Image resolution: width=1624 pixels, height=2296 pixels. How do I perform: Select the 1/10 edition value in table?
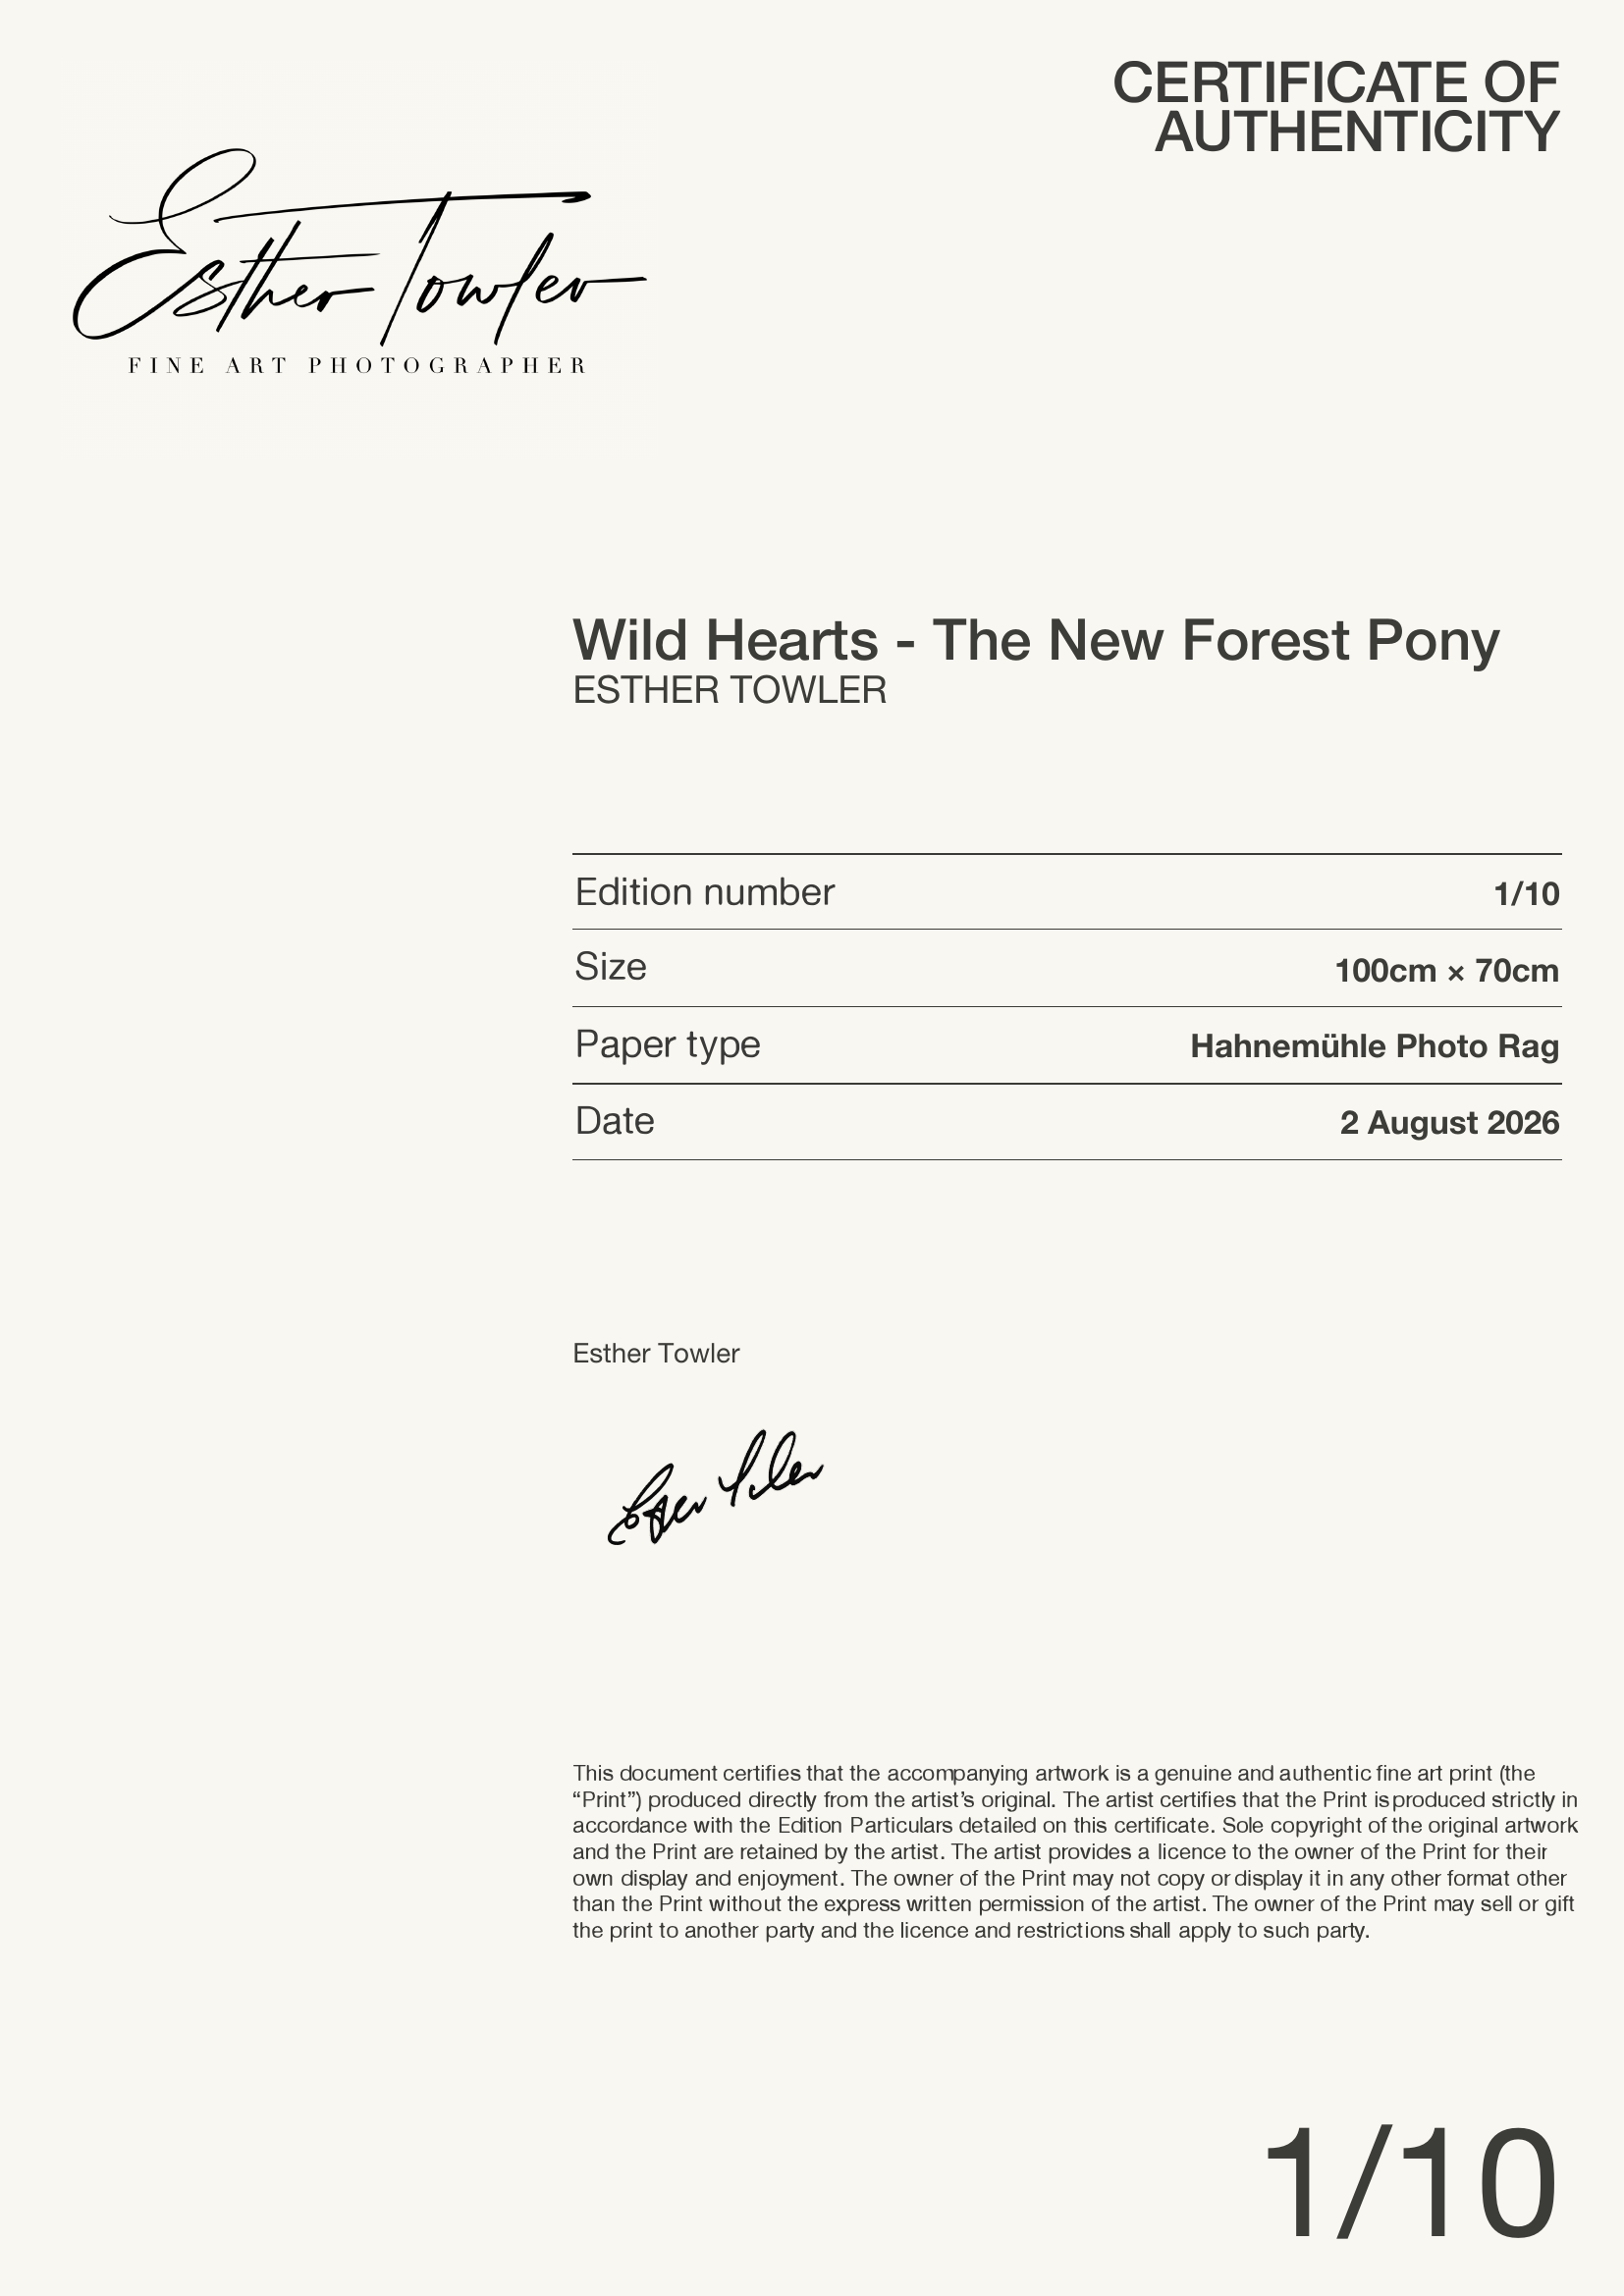point(1526,894)
